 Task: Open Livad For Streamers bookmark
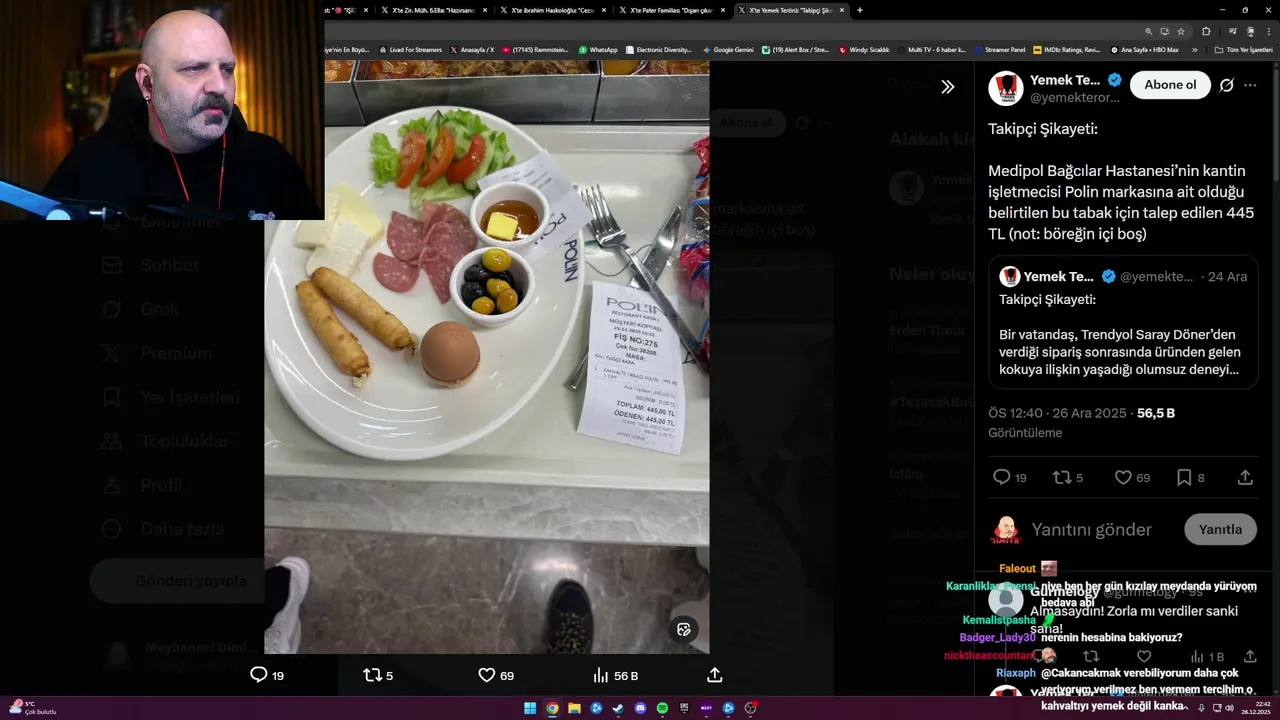pyautogui.click(x=410, y=50)
